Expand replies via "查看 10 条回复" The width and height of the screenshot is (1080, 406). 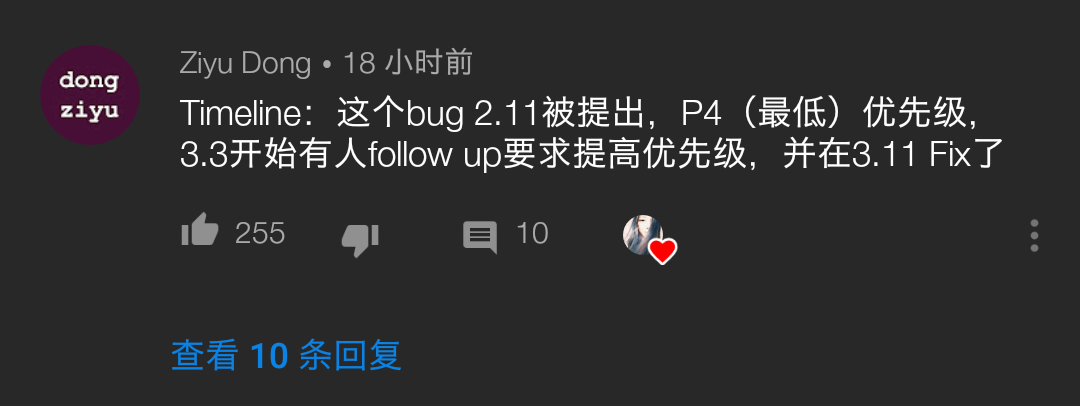pos(286,356)
